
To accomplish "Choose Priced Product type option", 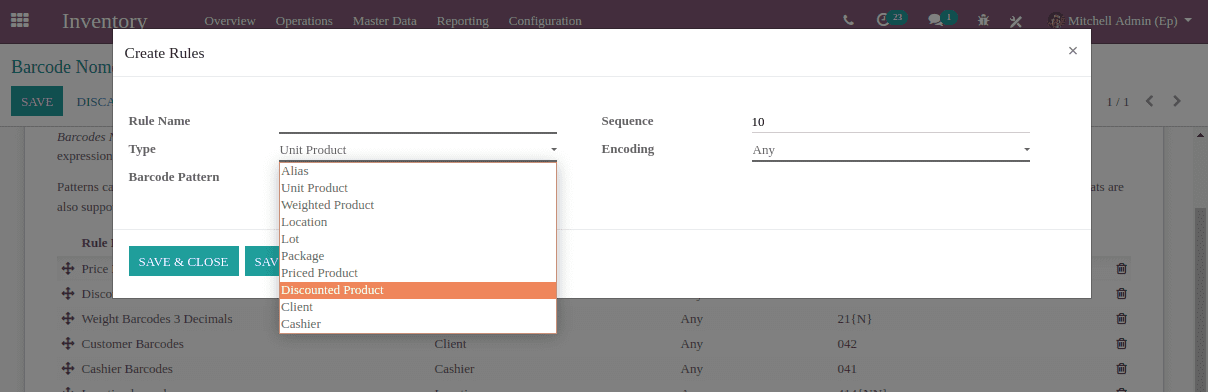I will 418,273.
